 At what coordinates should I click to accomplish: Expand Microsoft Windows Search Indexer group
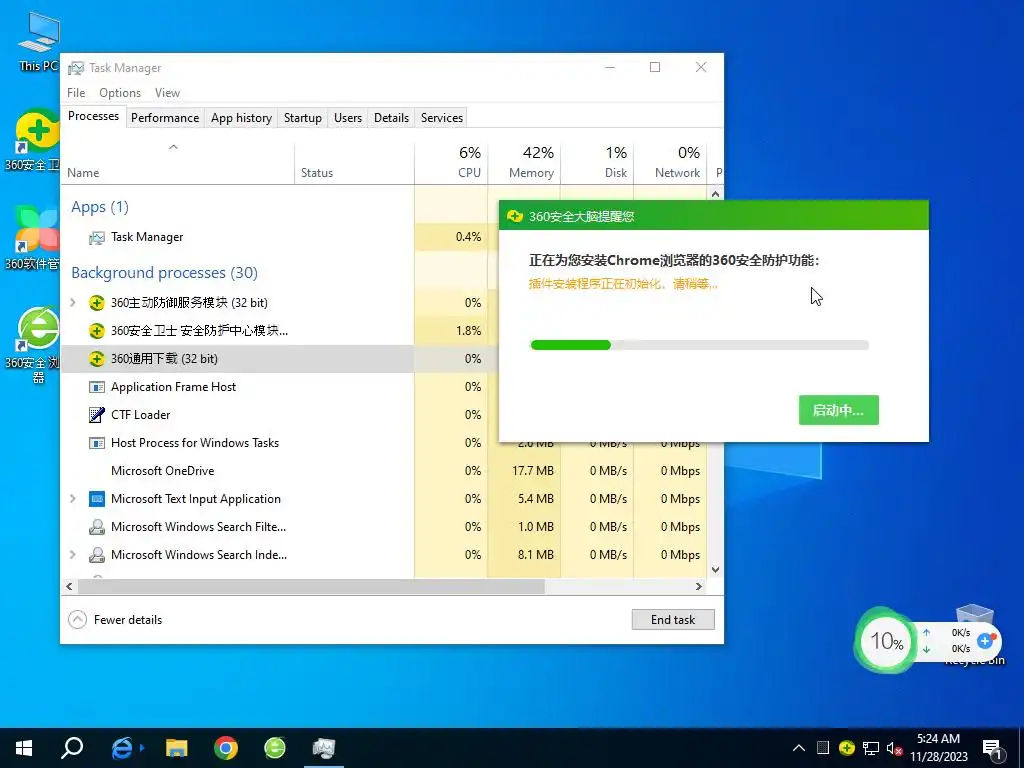coord(72,554)
